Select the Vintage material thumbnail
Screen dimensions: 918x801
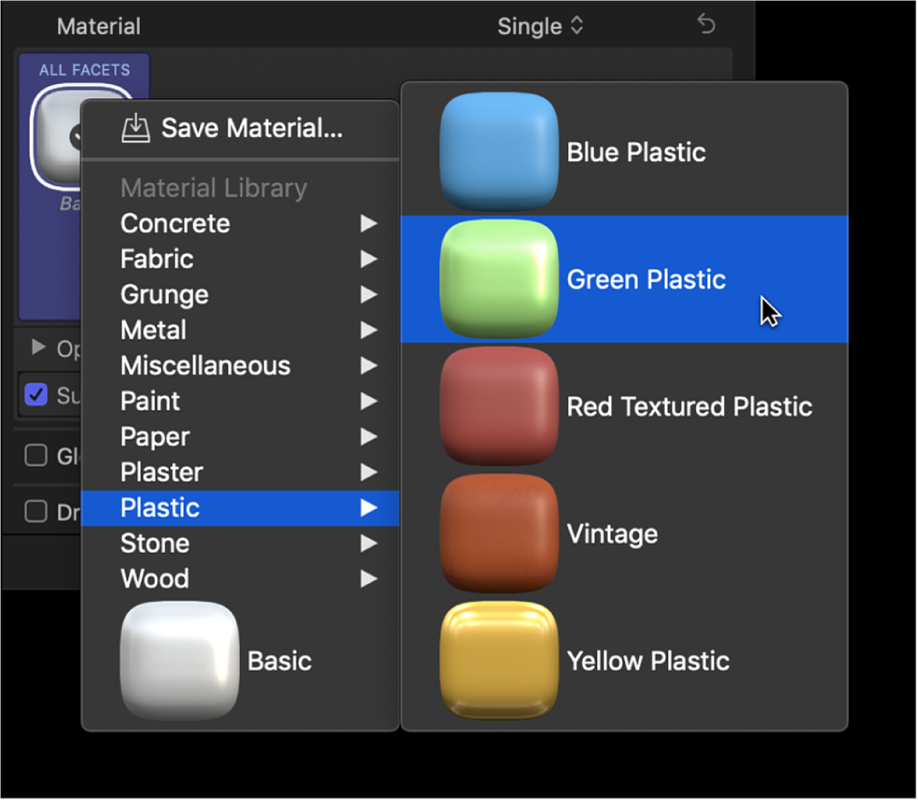click(498, 533)
